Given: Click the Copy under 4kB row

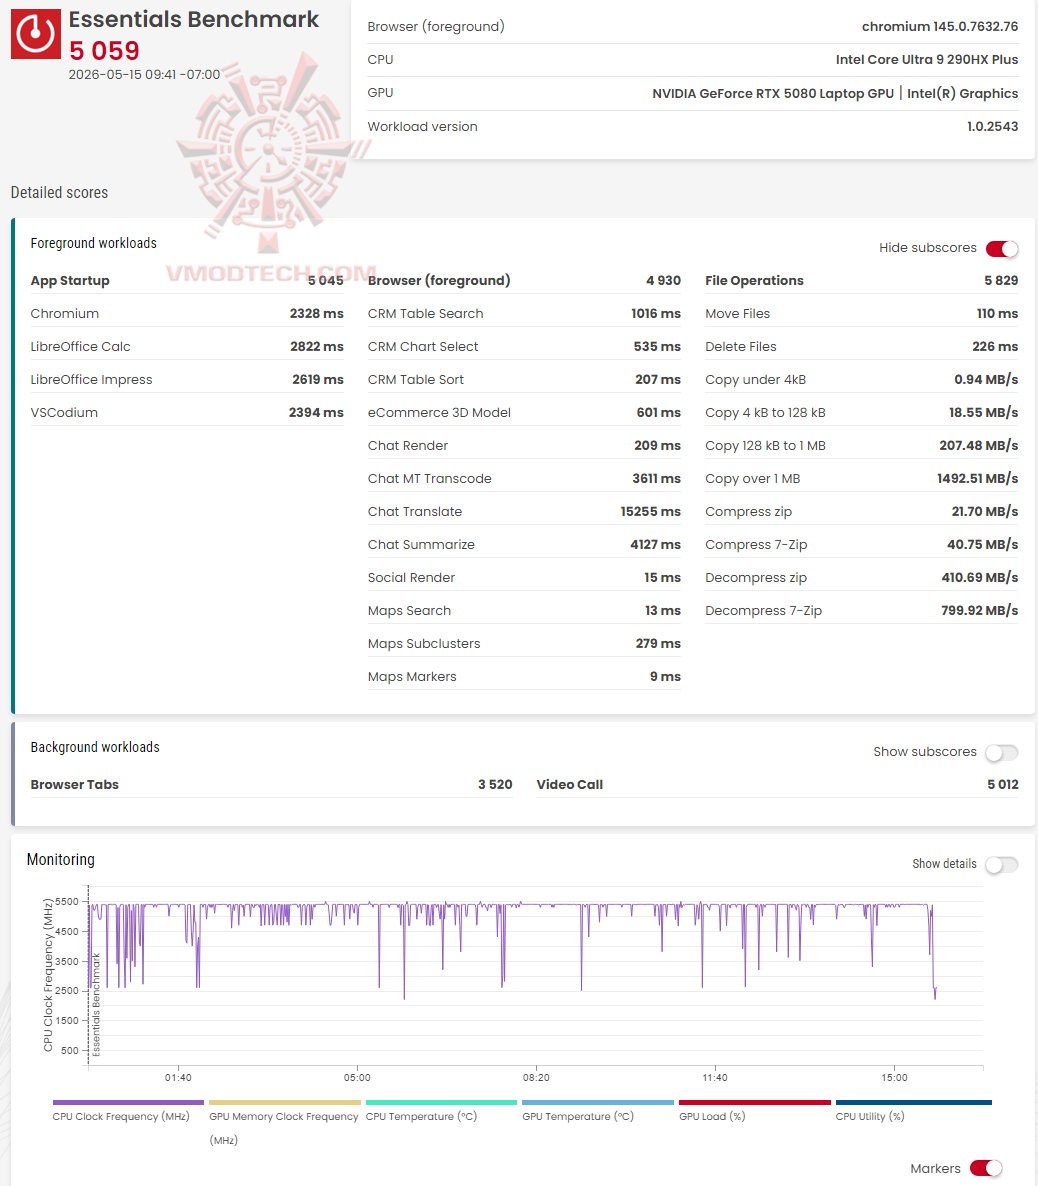Looking at the screenshot, I should 862,380.
